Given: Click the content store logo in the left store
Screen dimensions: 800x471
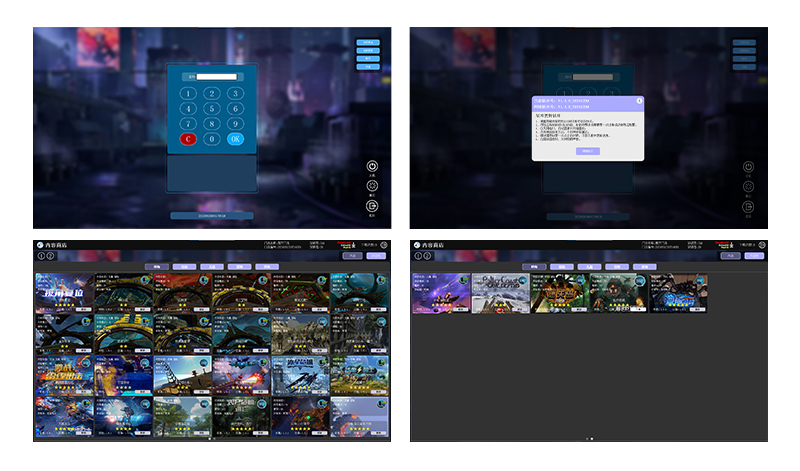Looking at the screenshot, I should pos(40,244).
